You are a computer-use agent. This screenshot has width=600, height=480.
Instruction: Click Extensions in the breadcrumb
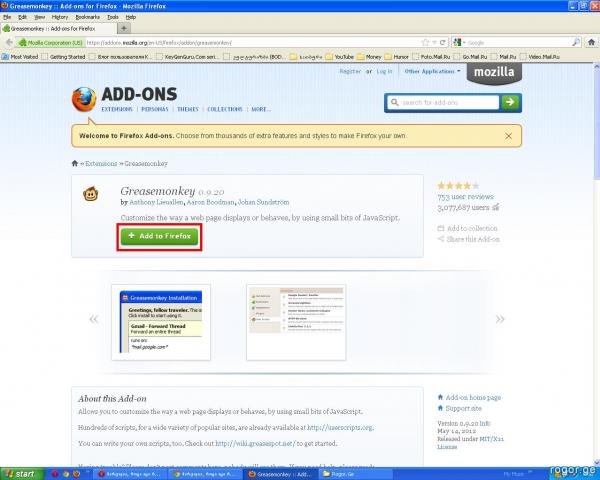pos(101,163)
